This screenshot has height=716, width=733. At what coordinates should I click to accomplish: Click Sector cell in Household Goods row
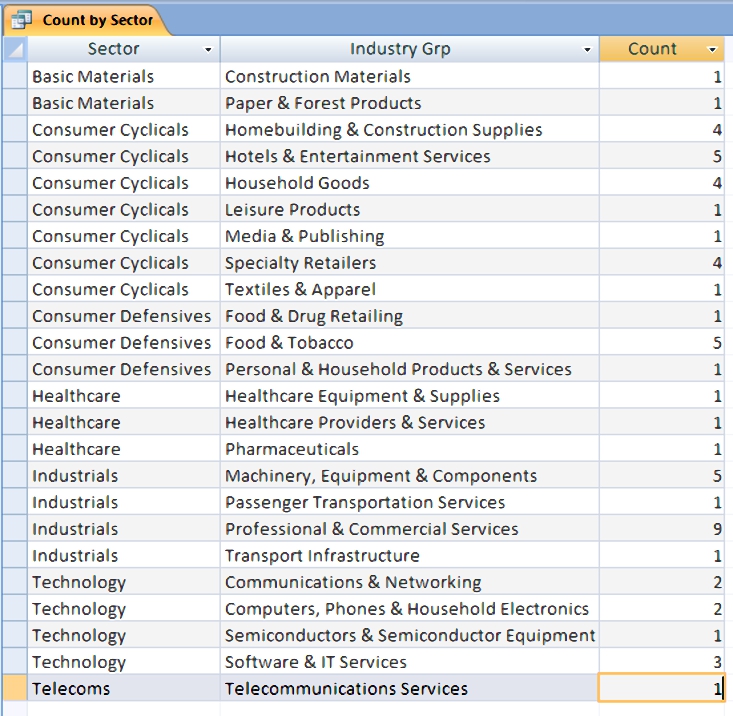[x=123, y=183]
